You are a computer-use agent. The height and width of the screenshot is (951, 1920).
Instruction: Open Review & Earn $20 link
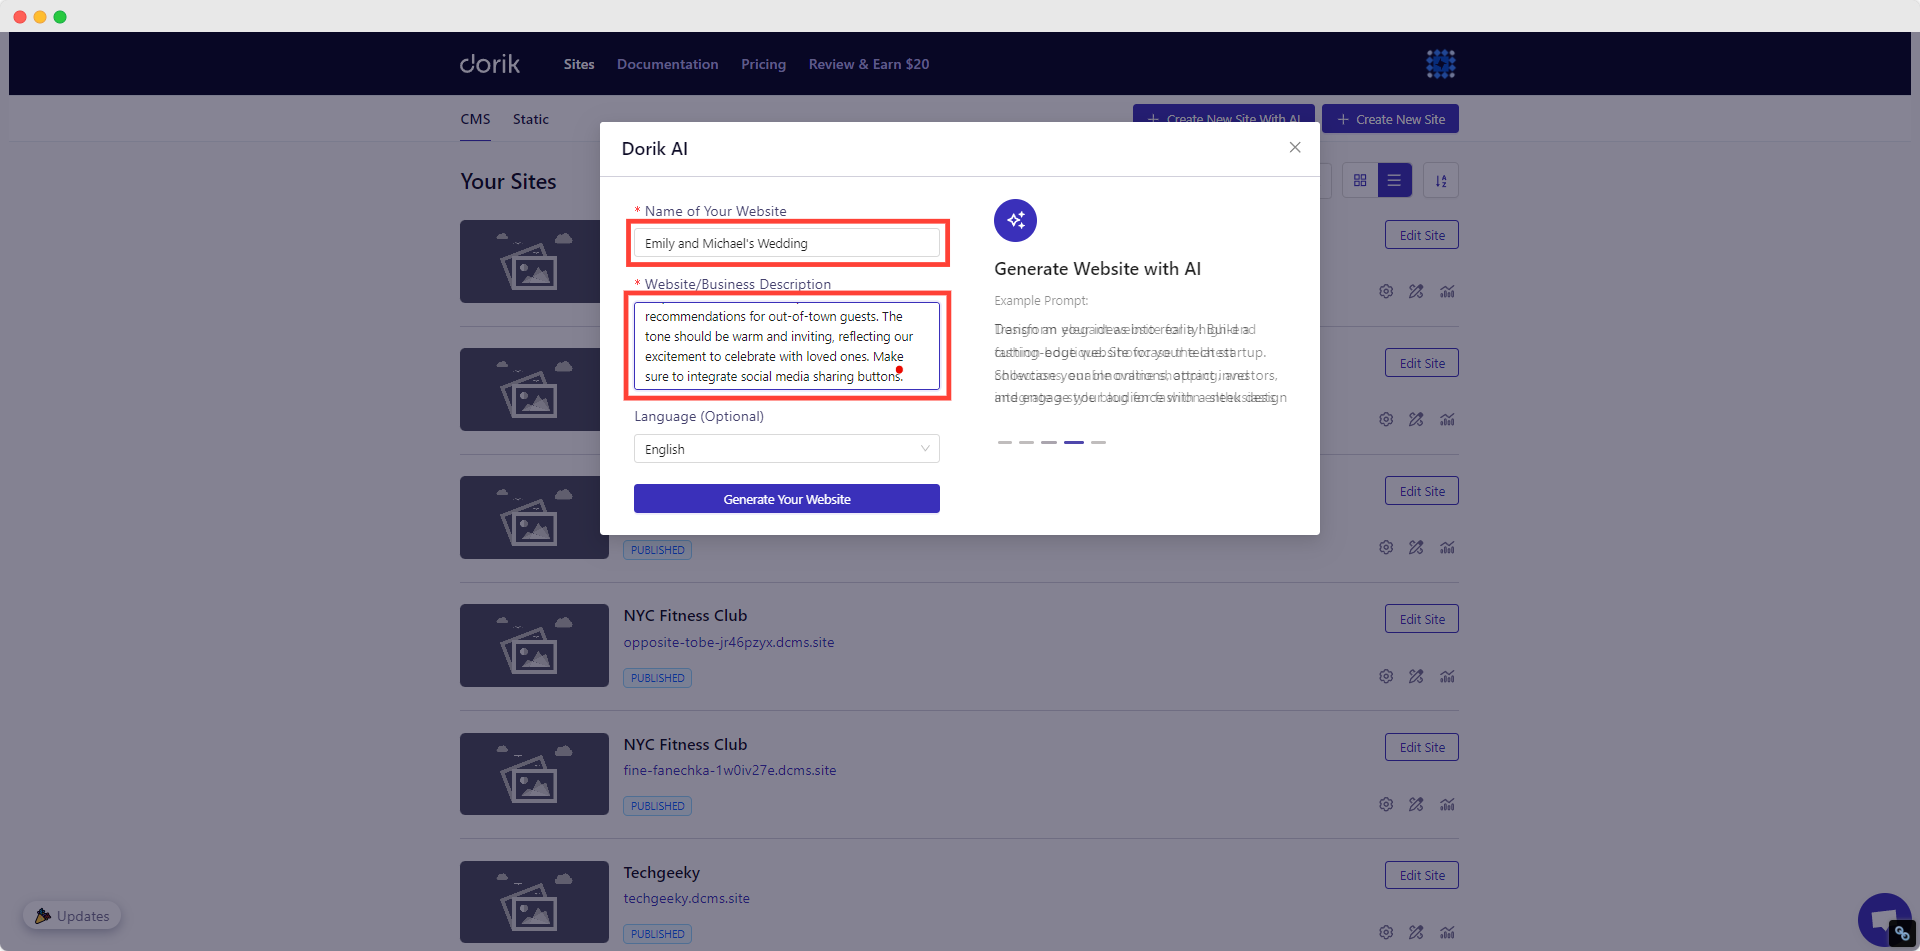click(x=869, y=64)
